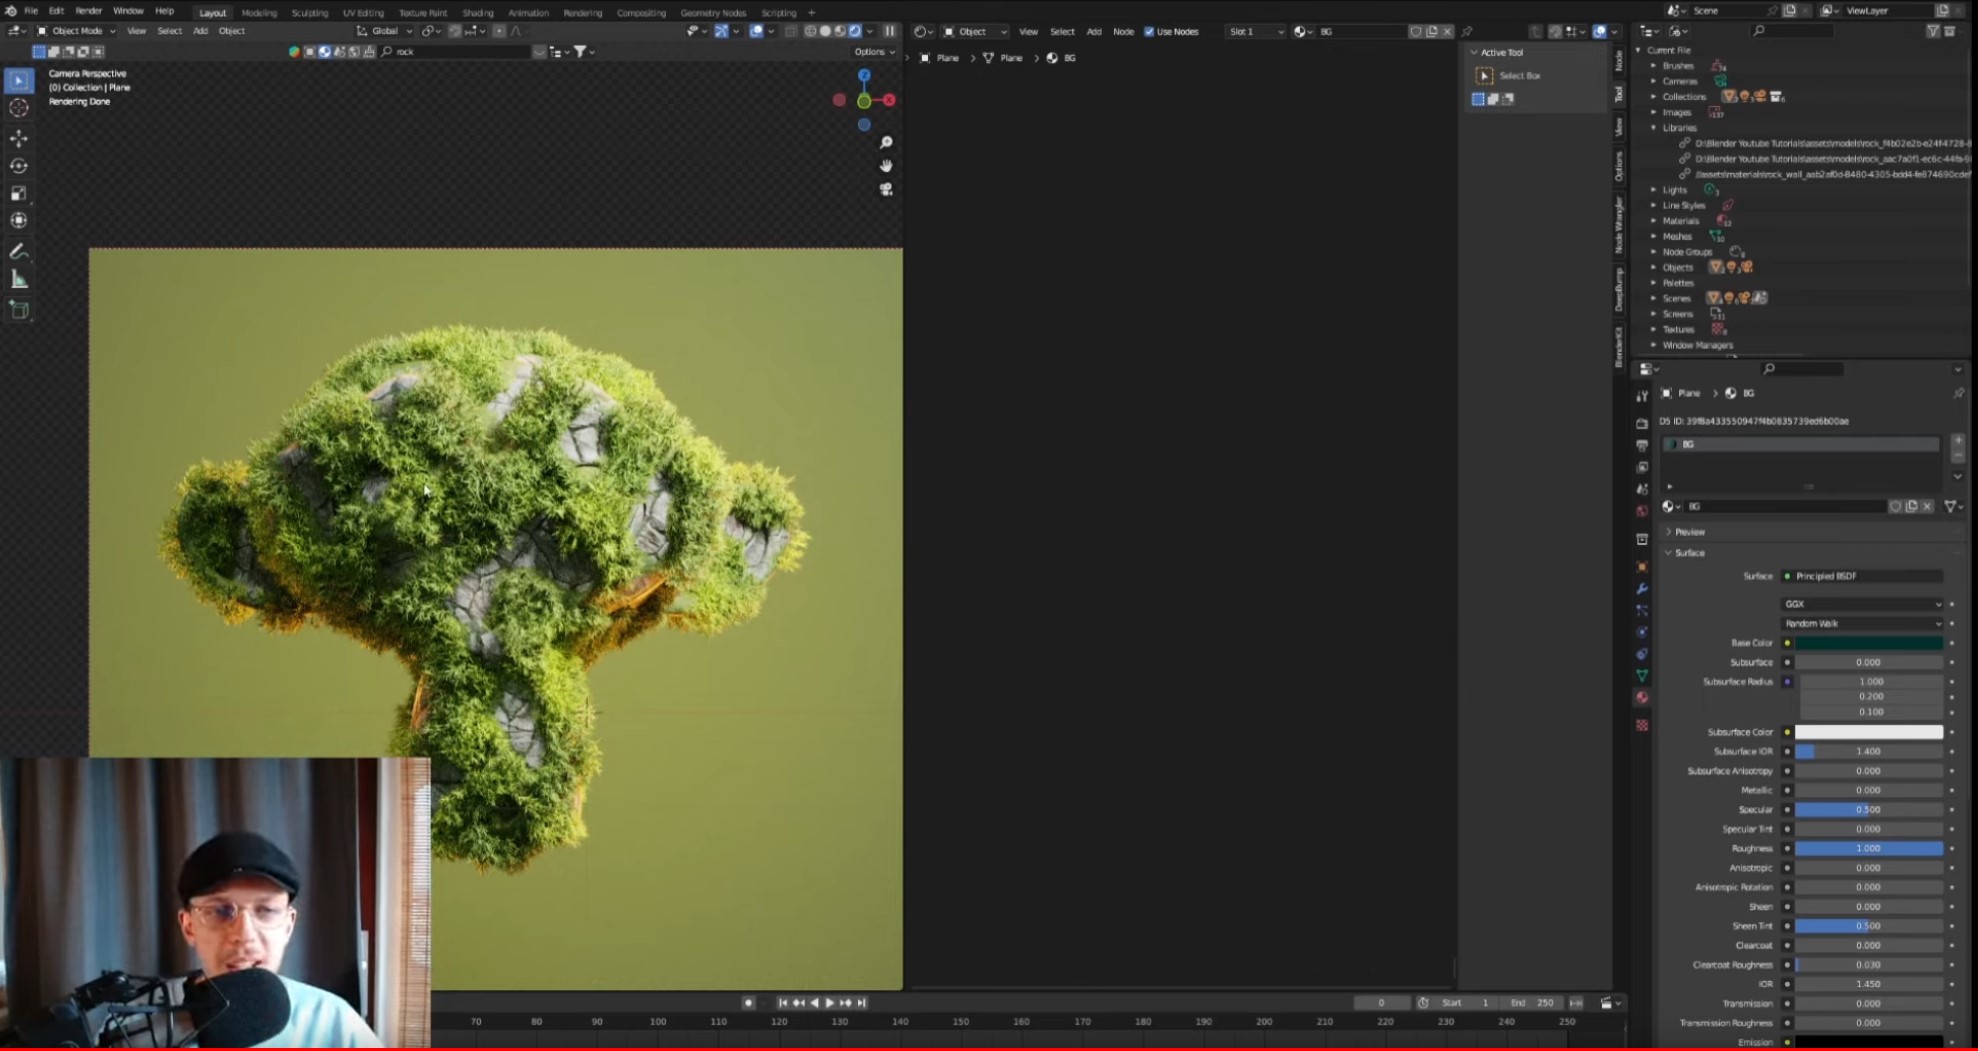Toggle the pin icon in properties header
Image resolution: width=1978 pixels, height=1051 pixels.
(1958, 393)
